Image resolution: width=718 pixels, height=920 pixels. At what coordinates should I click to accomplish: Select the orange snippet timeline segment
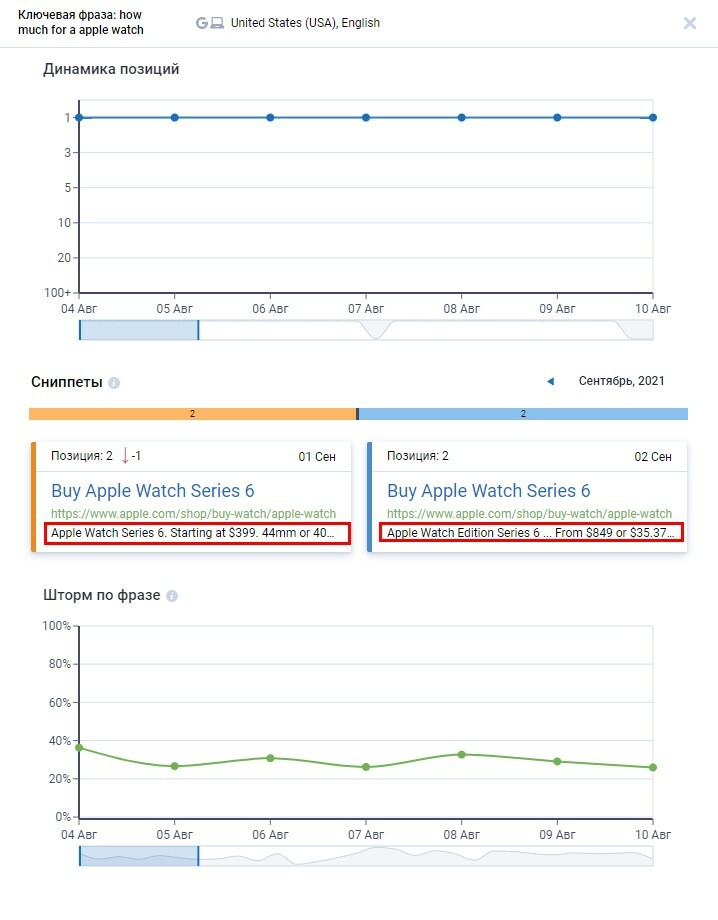[192, 414]
